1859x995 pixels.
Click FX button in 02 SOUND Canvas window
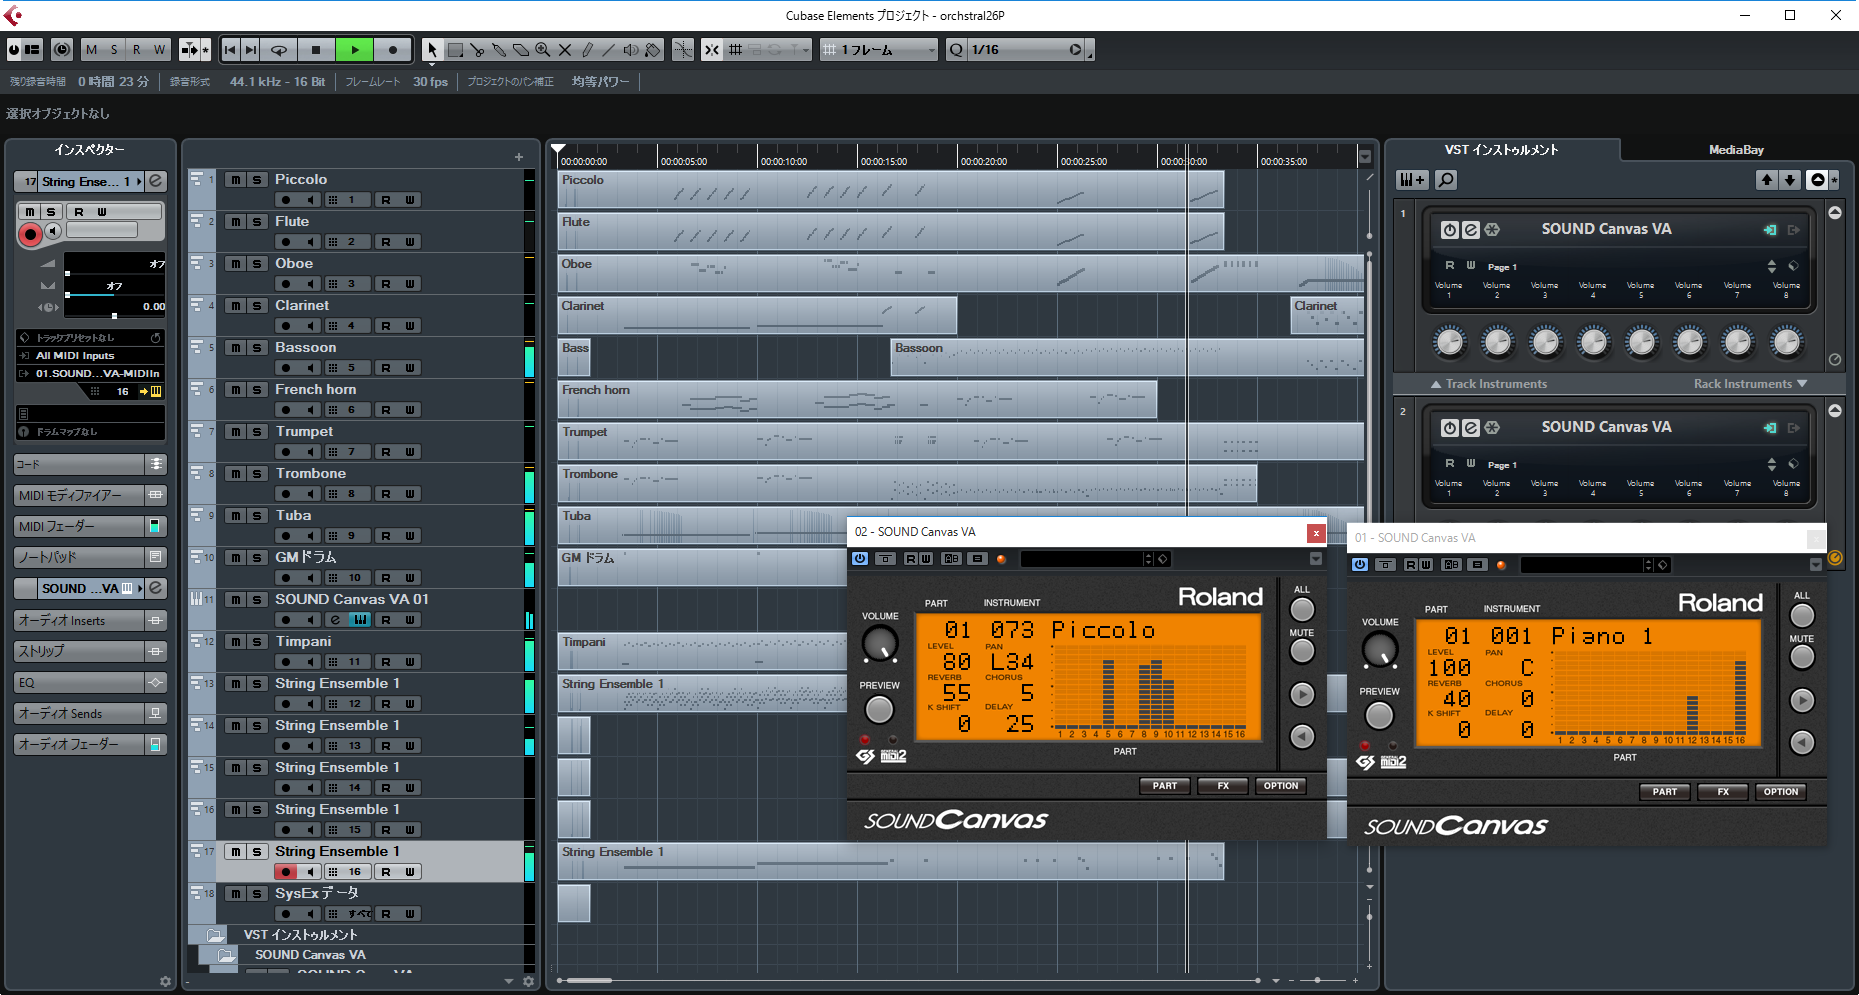pyautogui.click(x=1223, y=786)
